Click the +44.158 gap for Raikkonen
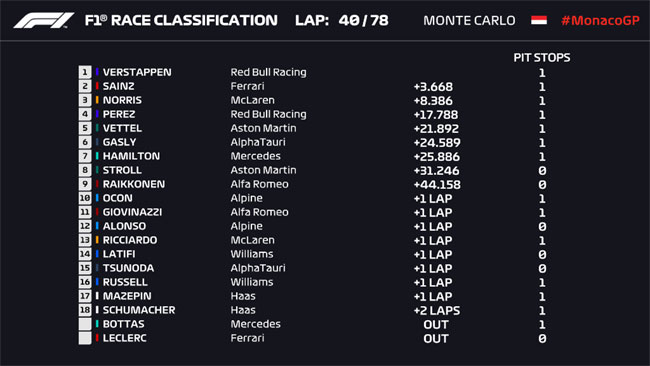This screenshot has width=650, height=366. pyautogui.click(x=437, y=184)
